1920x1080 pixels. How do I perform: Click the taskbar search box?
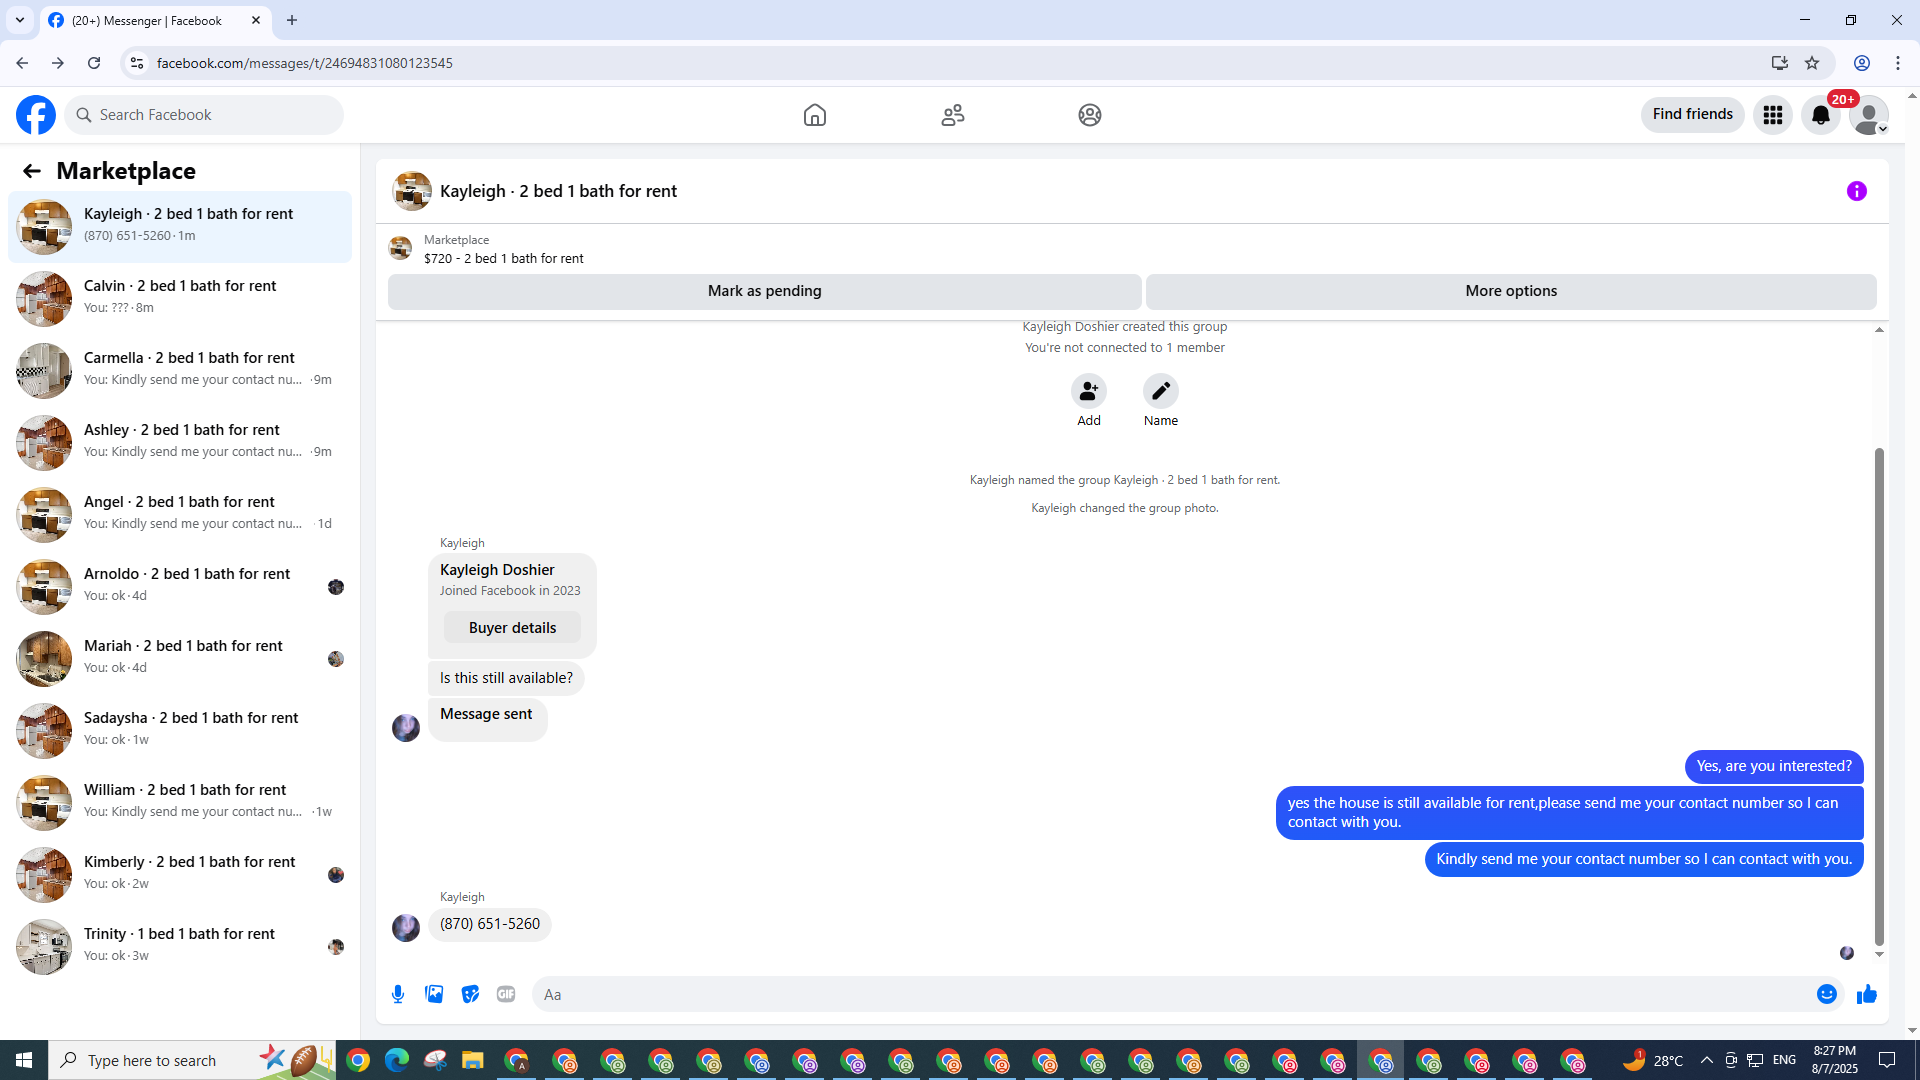[x=190, y=1060]
